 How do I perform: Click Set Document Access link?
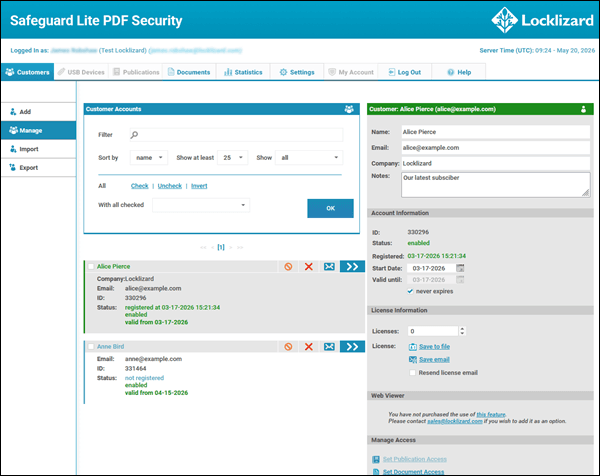coord(413,472)
